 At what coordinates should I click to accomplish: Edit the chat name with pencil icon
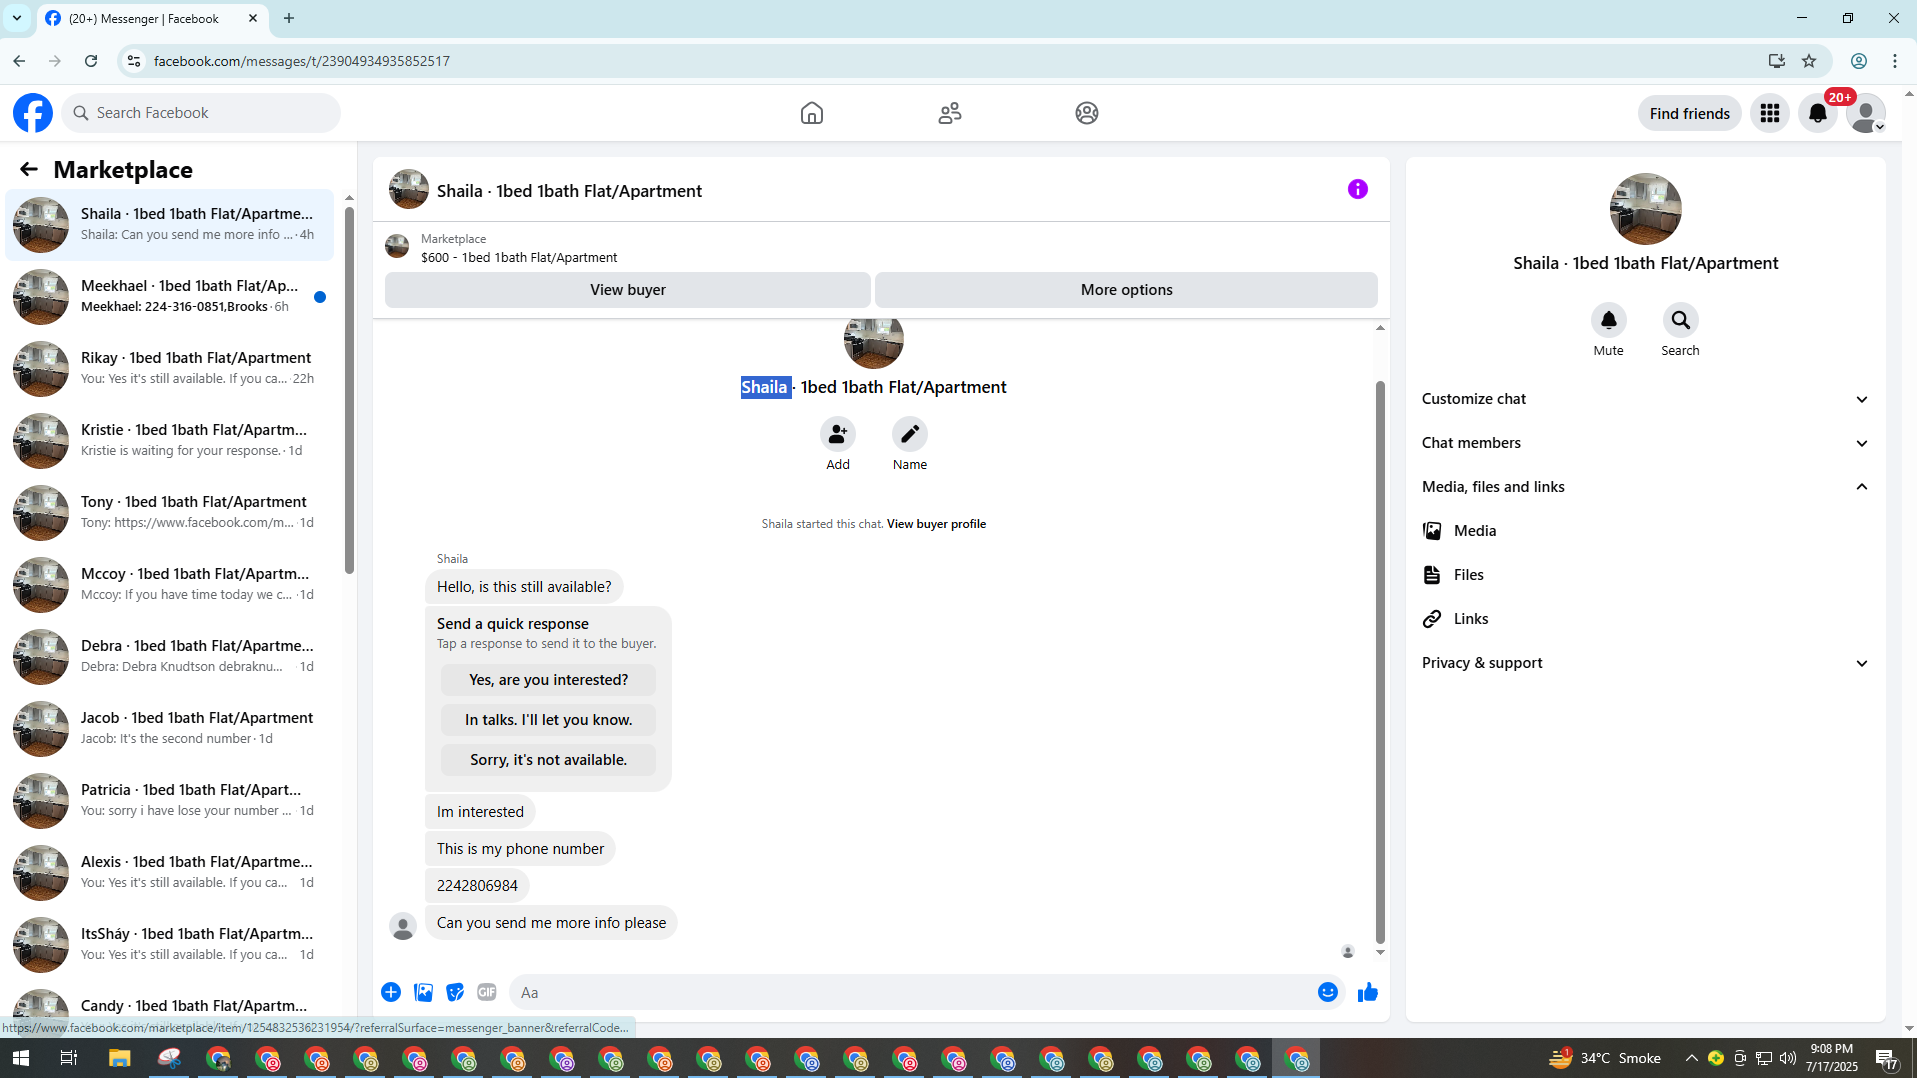click(x=910, y=434)
